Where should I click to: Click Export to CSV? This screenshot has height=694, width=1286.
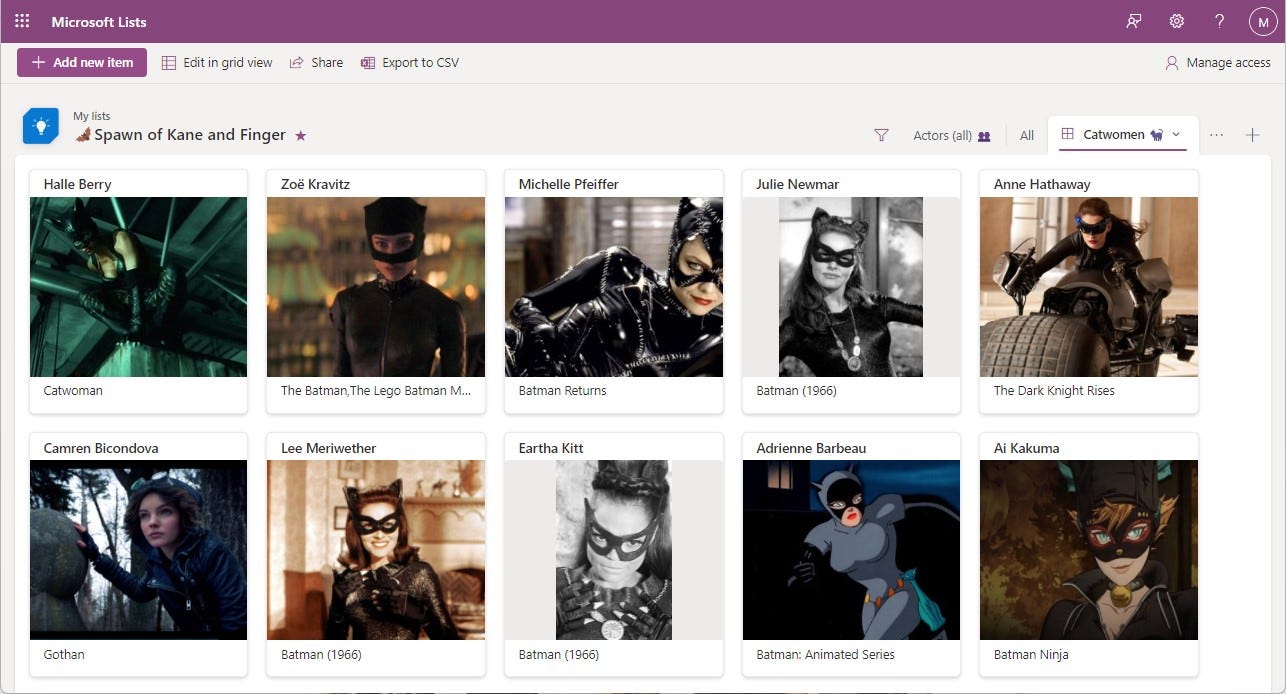point(410,62)
